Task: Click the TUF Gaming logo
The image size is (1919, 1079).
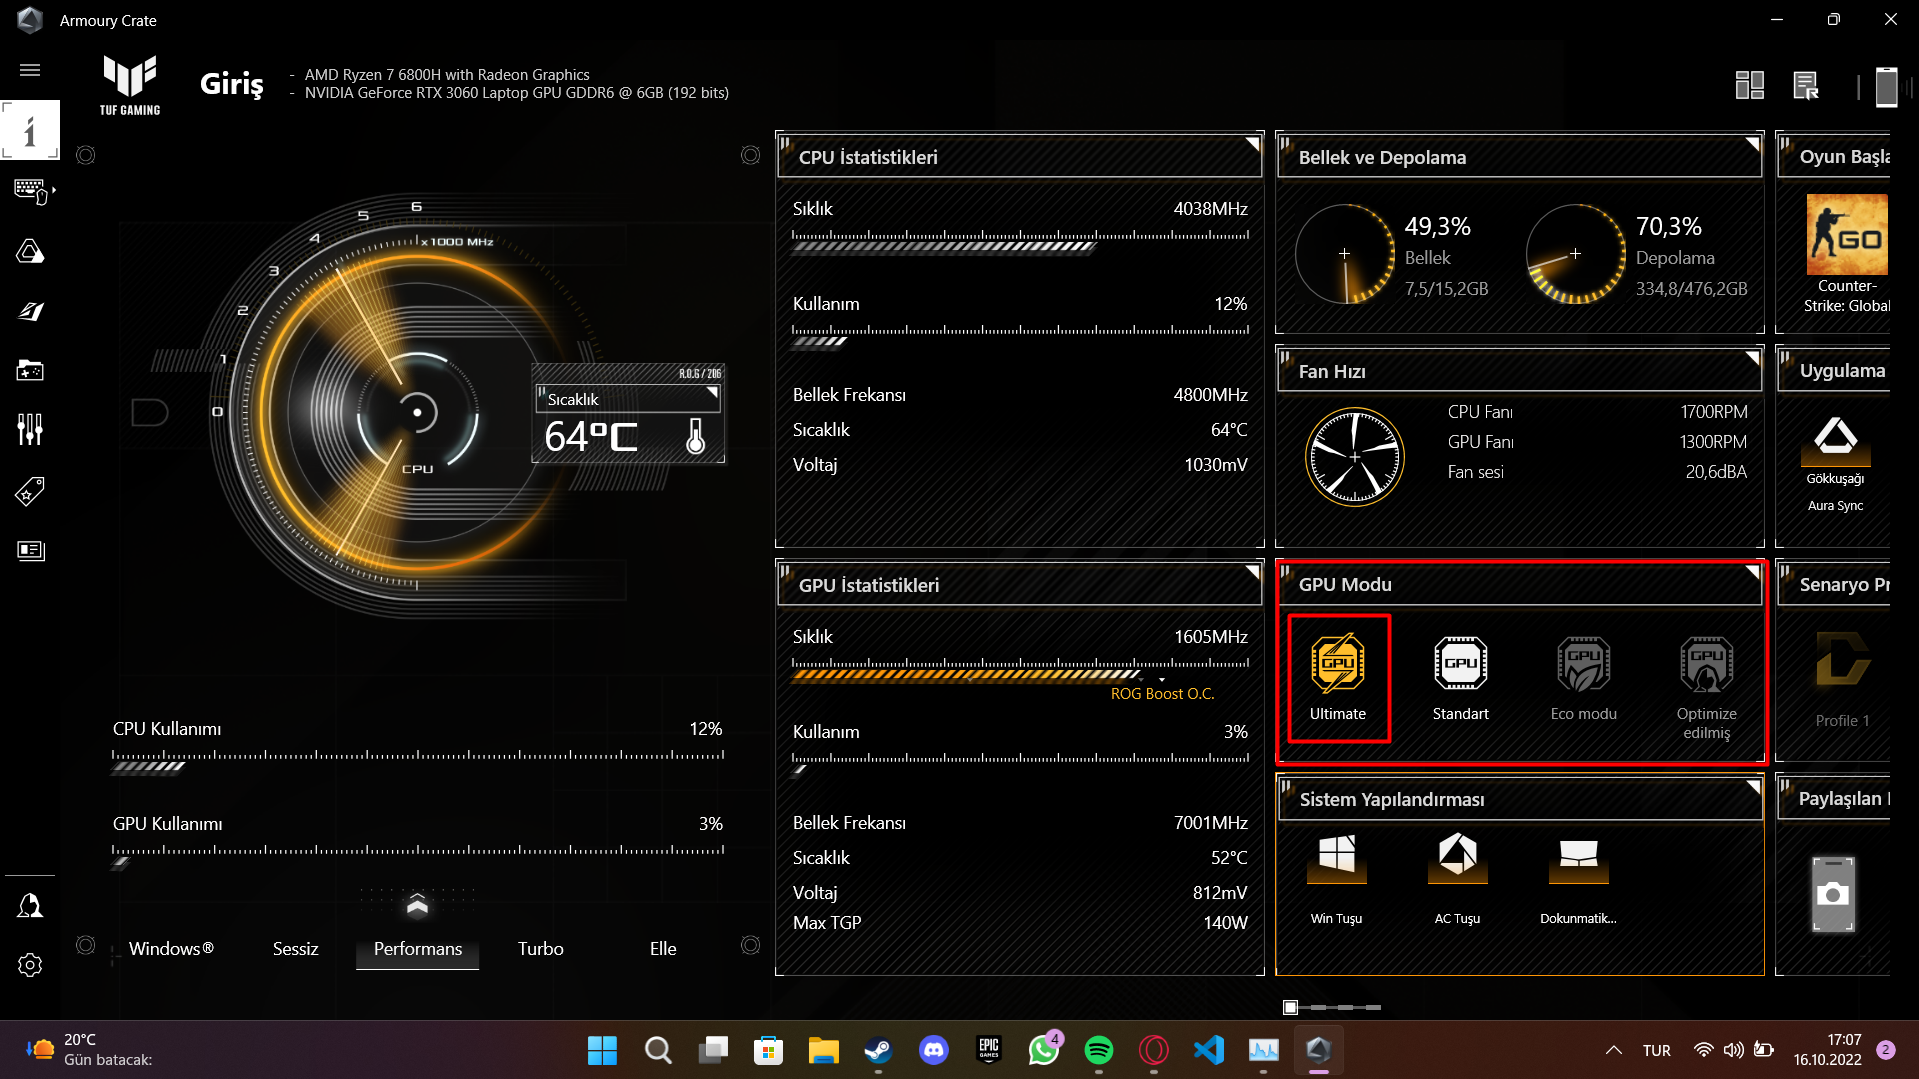Action: 130,85
